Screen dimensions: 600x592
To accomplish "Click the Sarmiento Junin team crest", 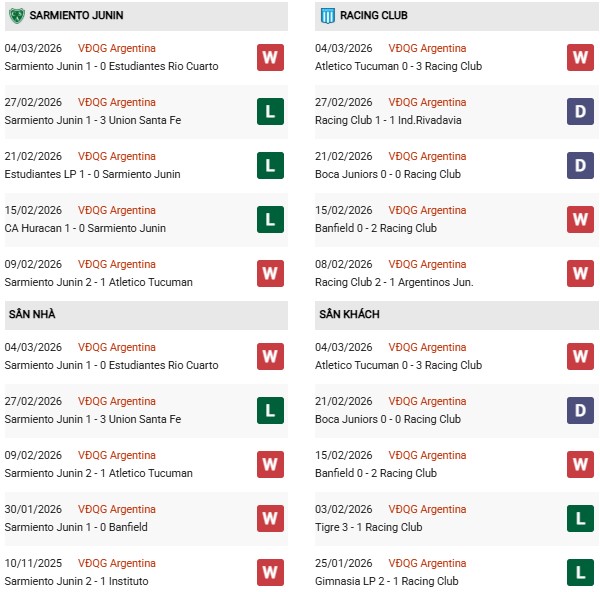I will [x=16, y=16].
